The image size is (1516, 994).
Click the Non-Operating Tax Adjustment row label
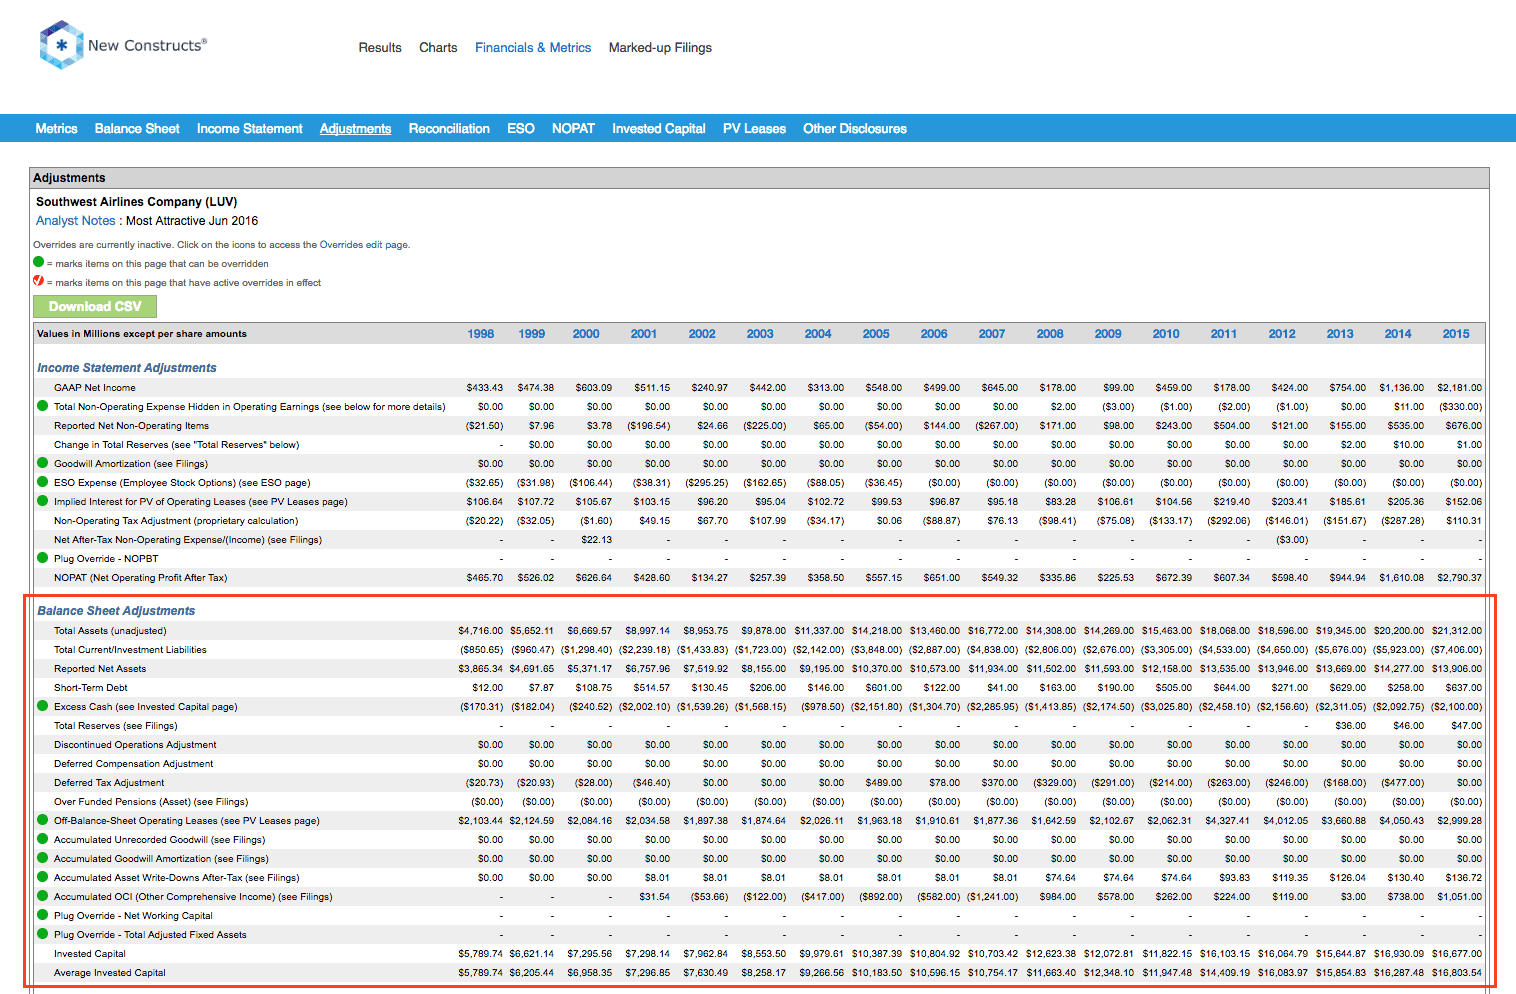tap(176, 521)
